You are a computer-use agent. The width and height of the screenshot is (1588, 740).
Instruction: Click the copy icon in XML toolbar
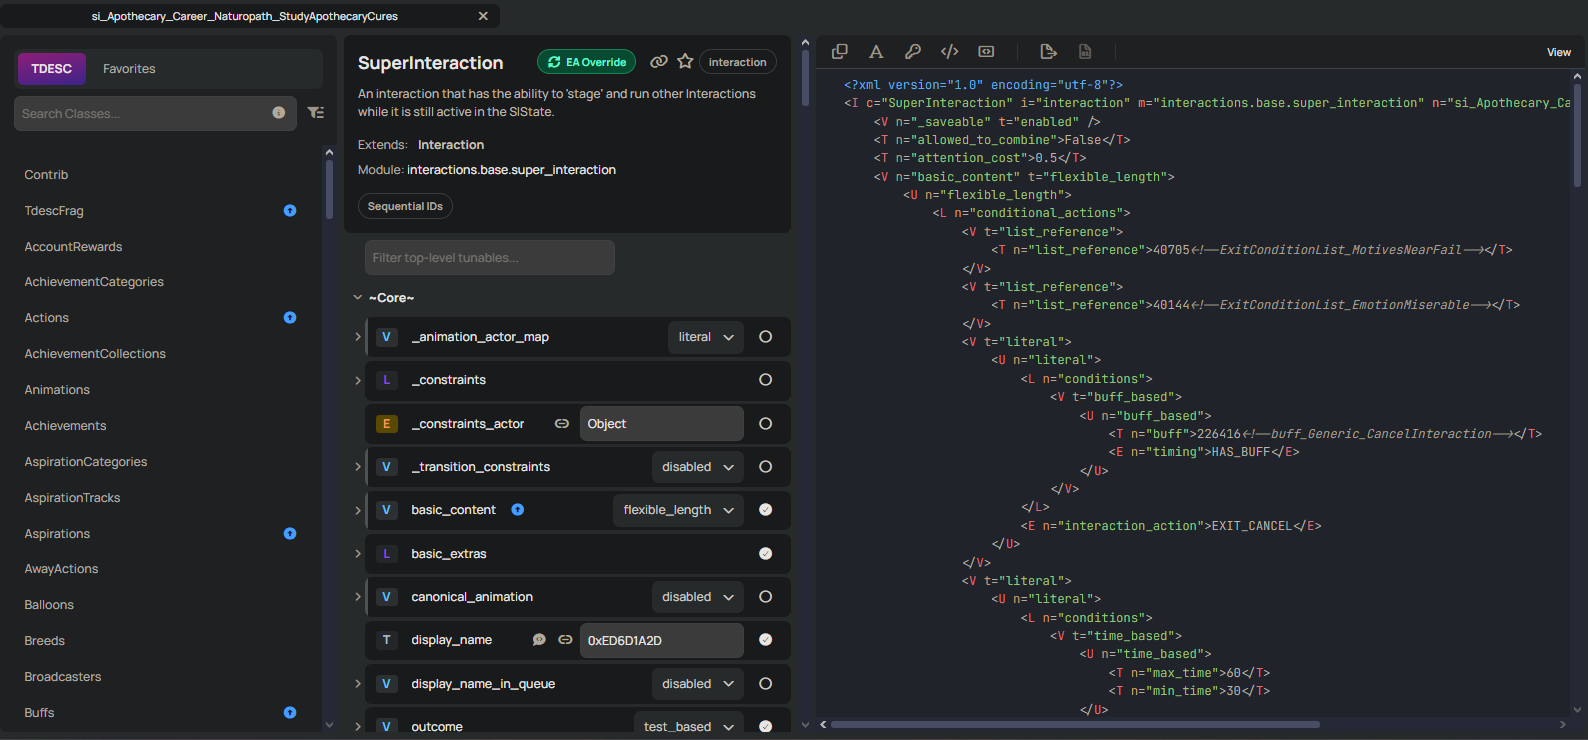click(840, 52)
